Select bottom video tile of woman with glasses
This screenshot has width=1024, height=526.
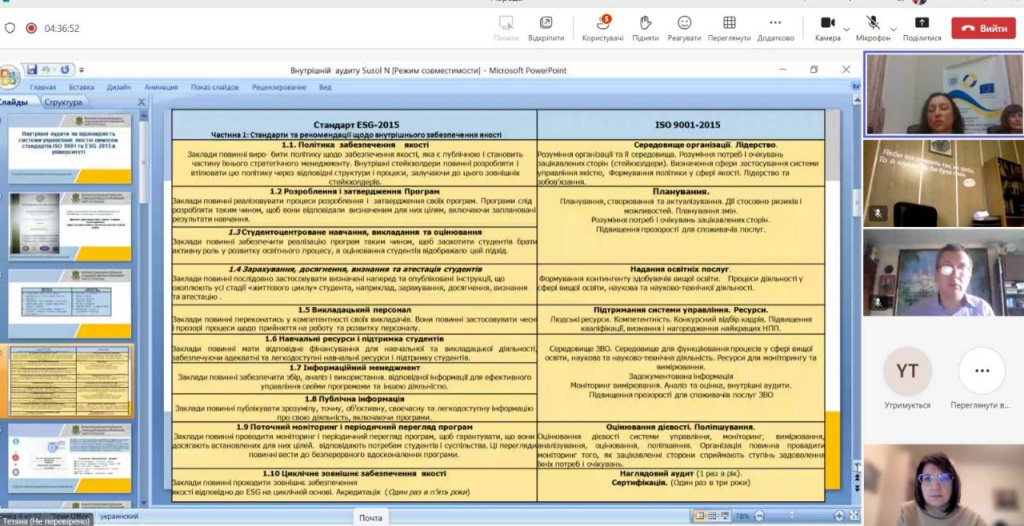coord(944,485)
